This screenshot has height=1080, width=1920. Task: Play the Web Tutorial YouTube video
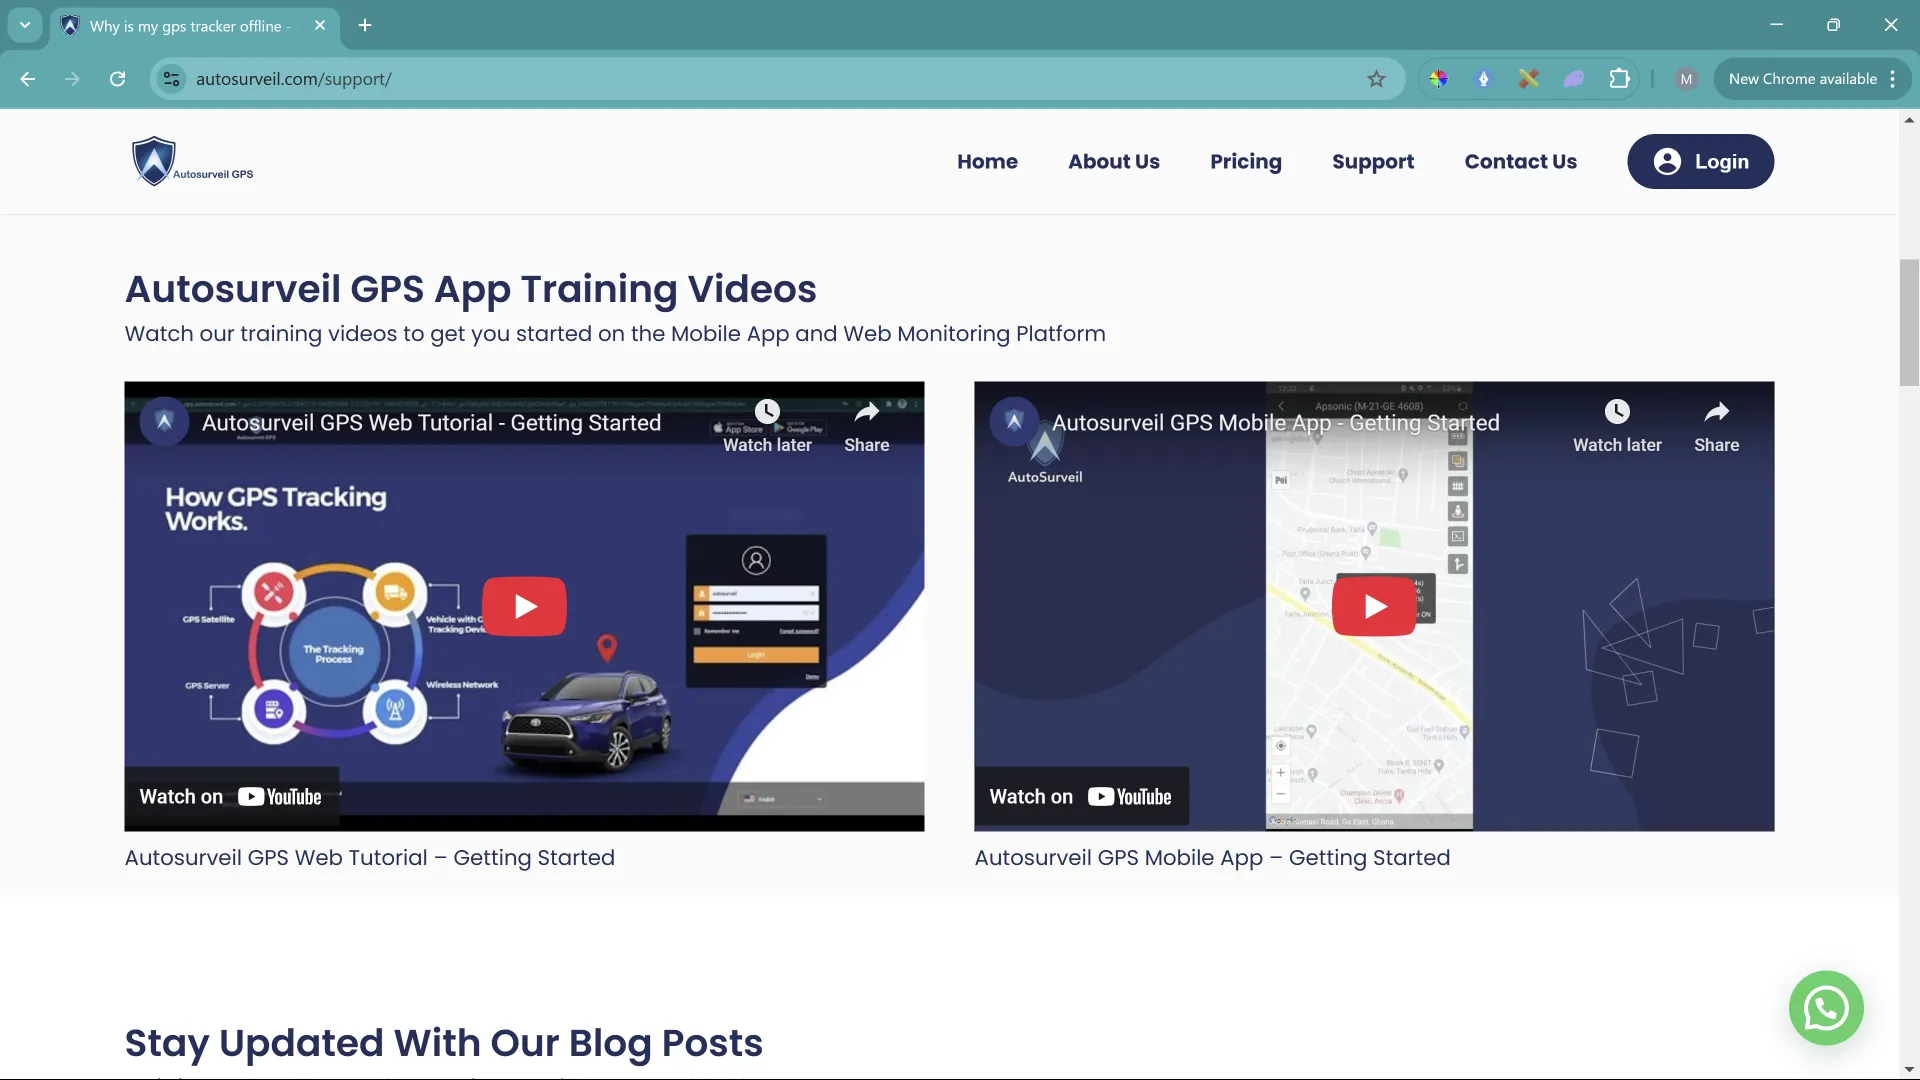524,606
